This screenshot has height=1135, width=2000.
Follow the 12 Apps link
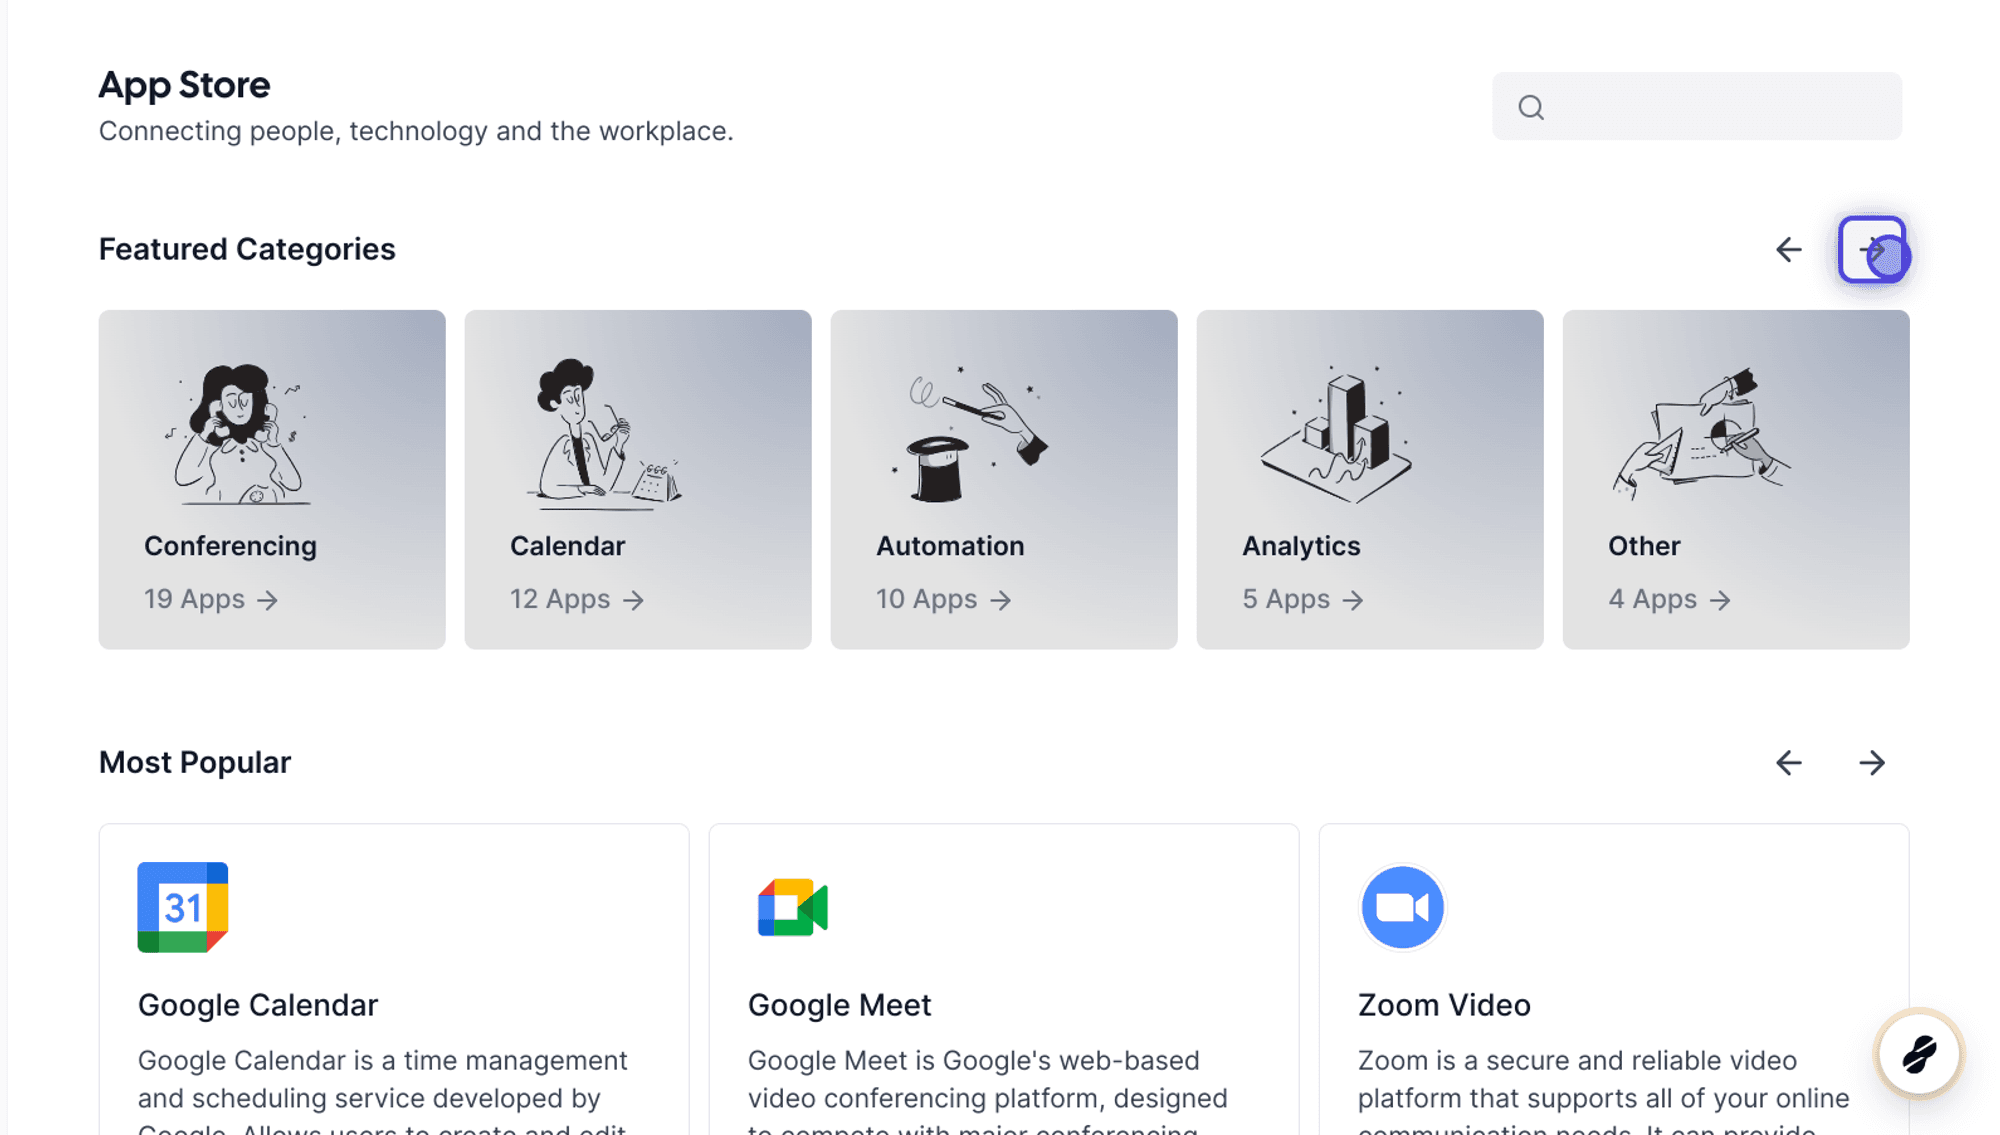[577, 599]
